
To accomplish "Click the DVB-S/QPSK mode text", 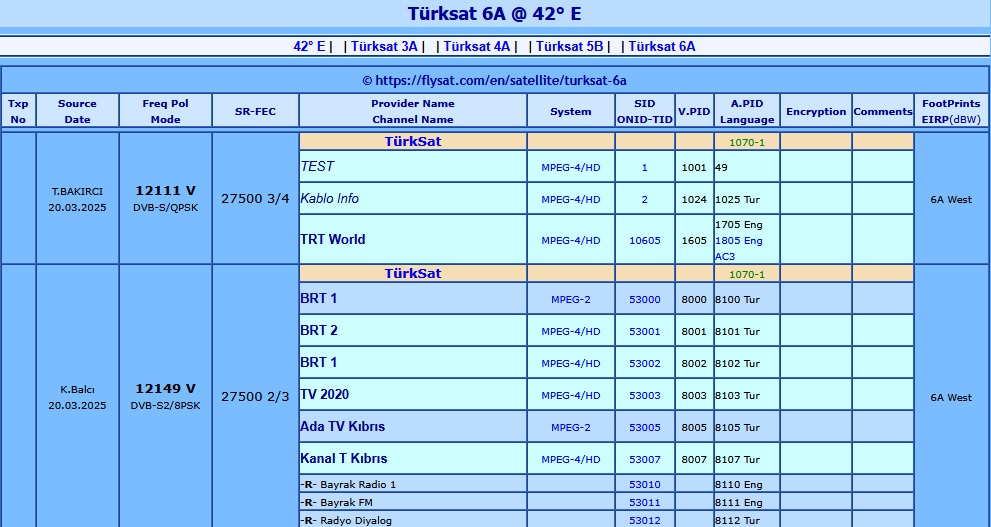I will [166, 207].
